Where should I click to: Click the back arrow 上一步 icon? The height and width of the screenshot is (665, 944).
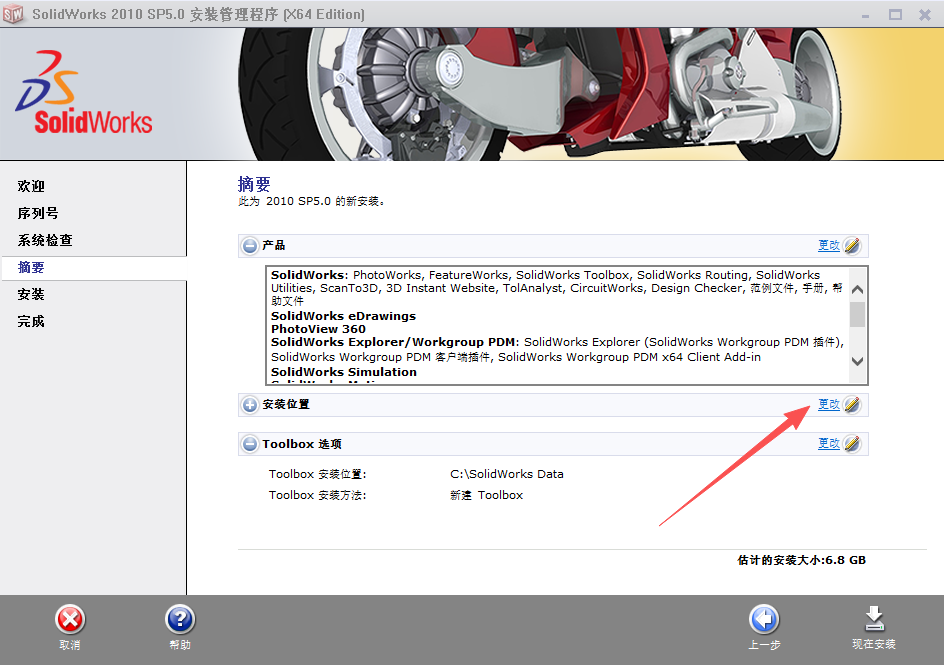(x=763, y=619)
